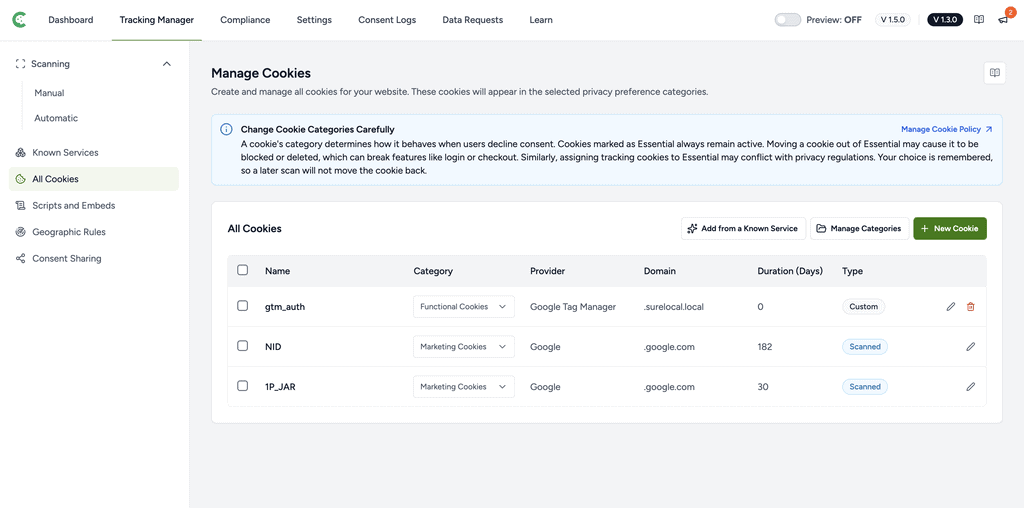
Task: Open the documentation book icon in header
Action: pyautogui.click(x=978, y=20)
